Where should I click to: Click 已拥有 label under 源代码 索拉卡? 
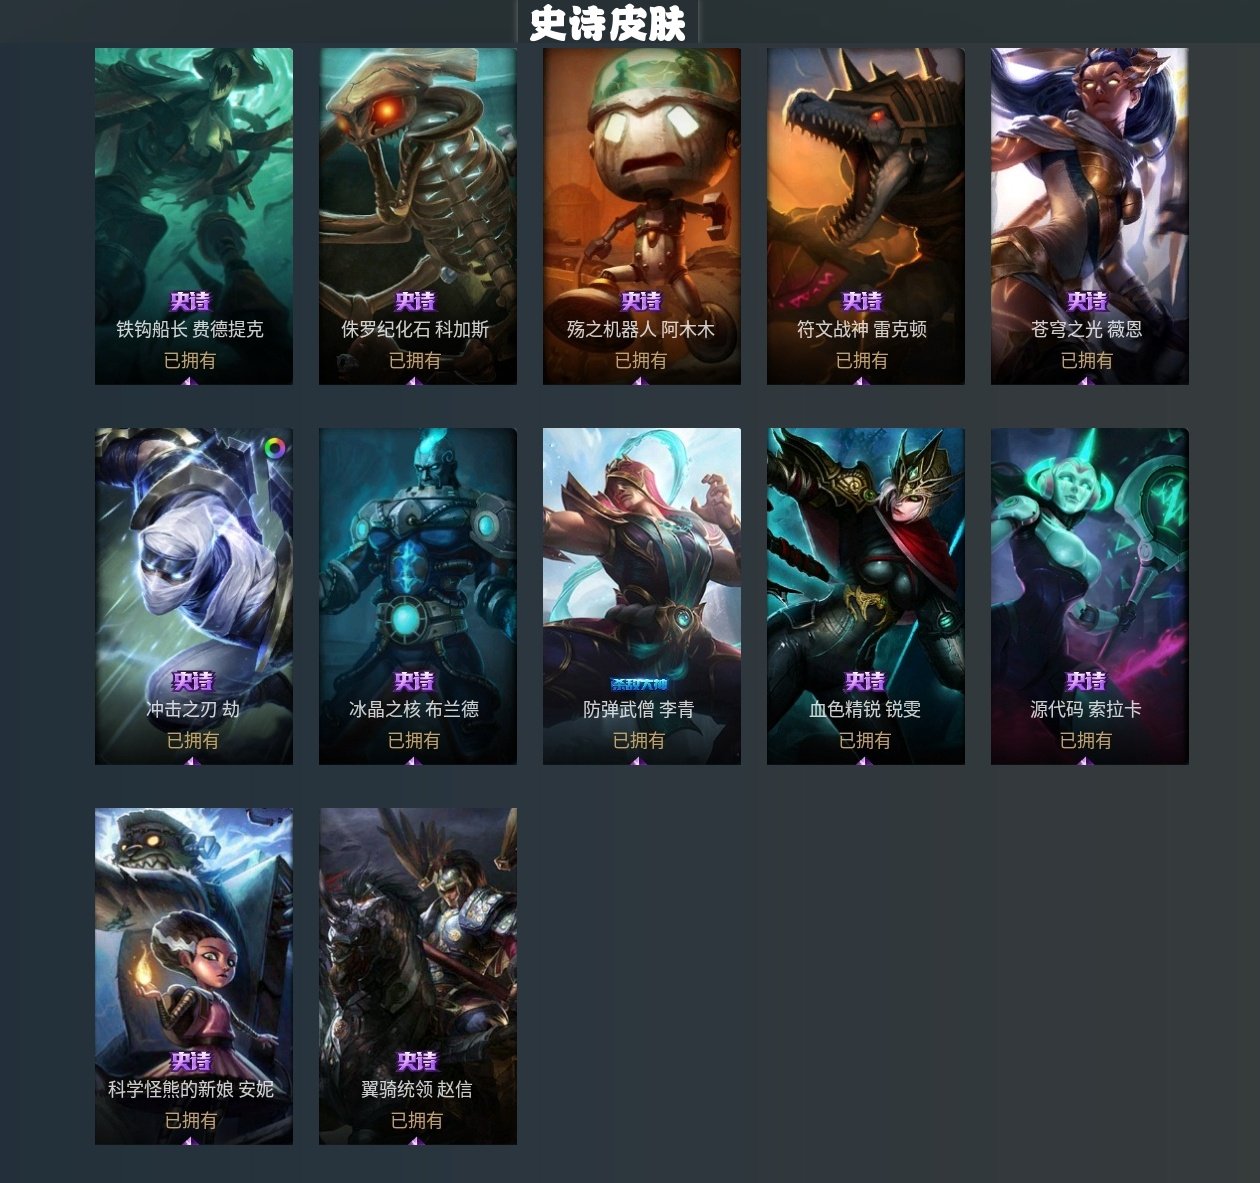(x=1086, y=740)
